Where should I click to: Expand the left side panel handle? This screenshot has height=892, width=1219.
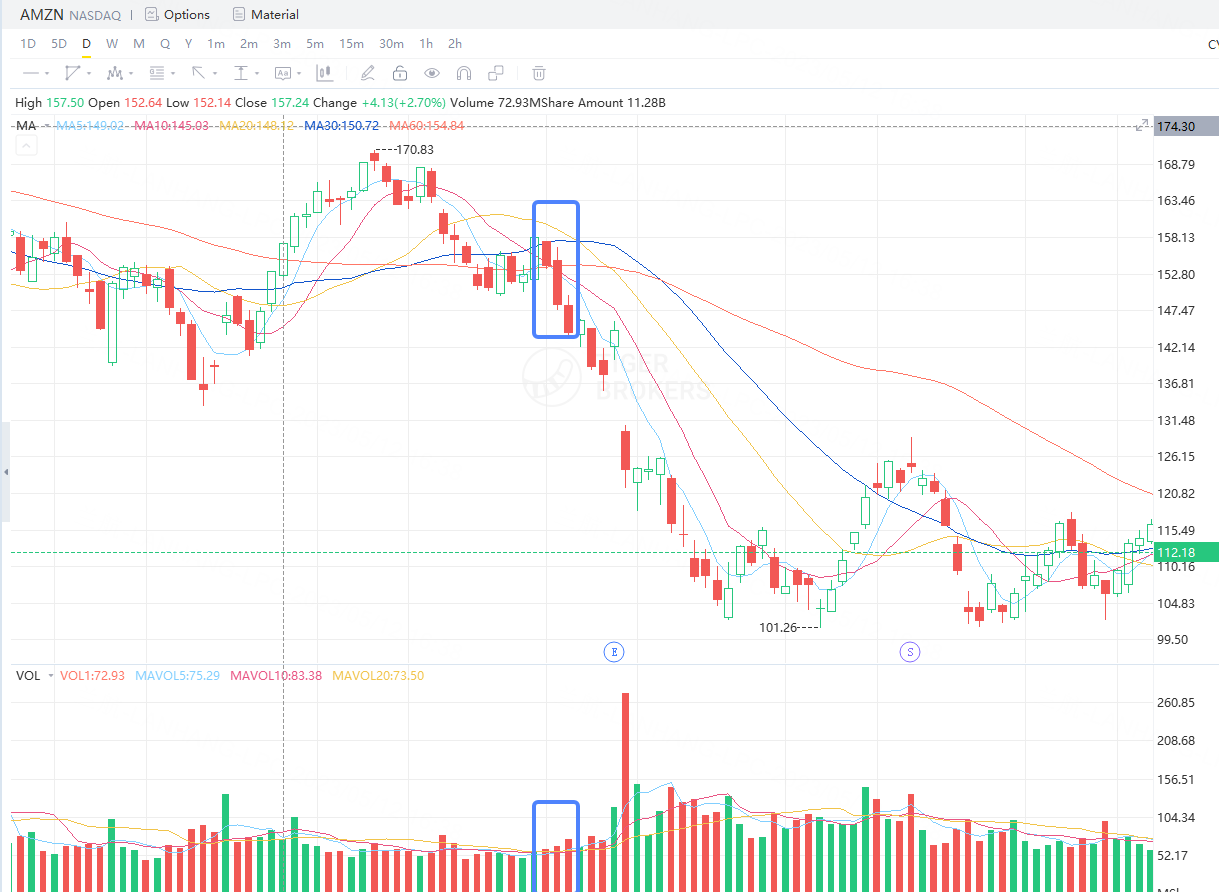[x=4, y=471]
